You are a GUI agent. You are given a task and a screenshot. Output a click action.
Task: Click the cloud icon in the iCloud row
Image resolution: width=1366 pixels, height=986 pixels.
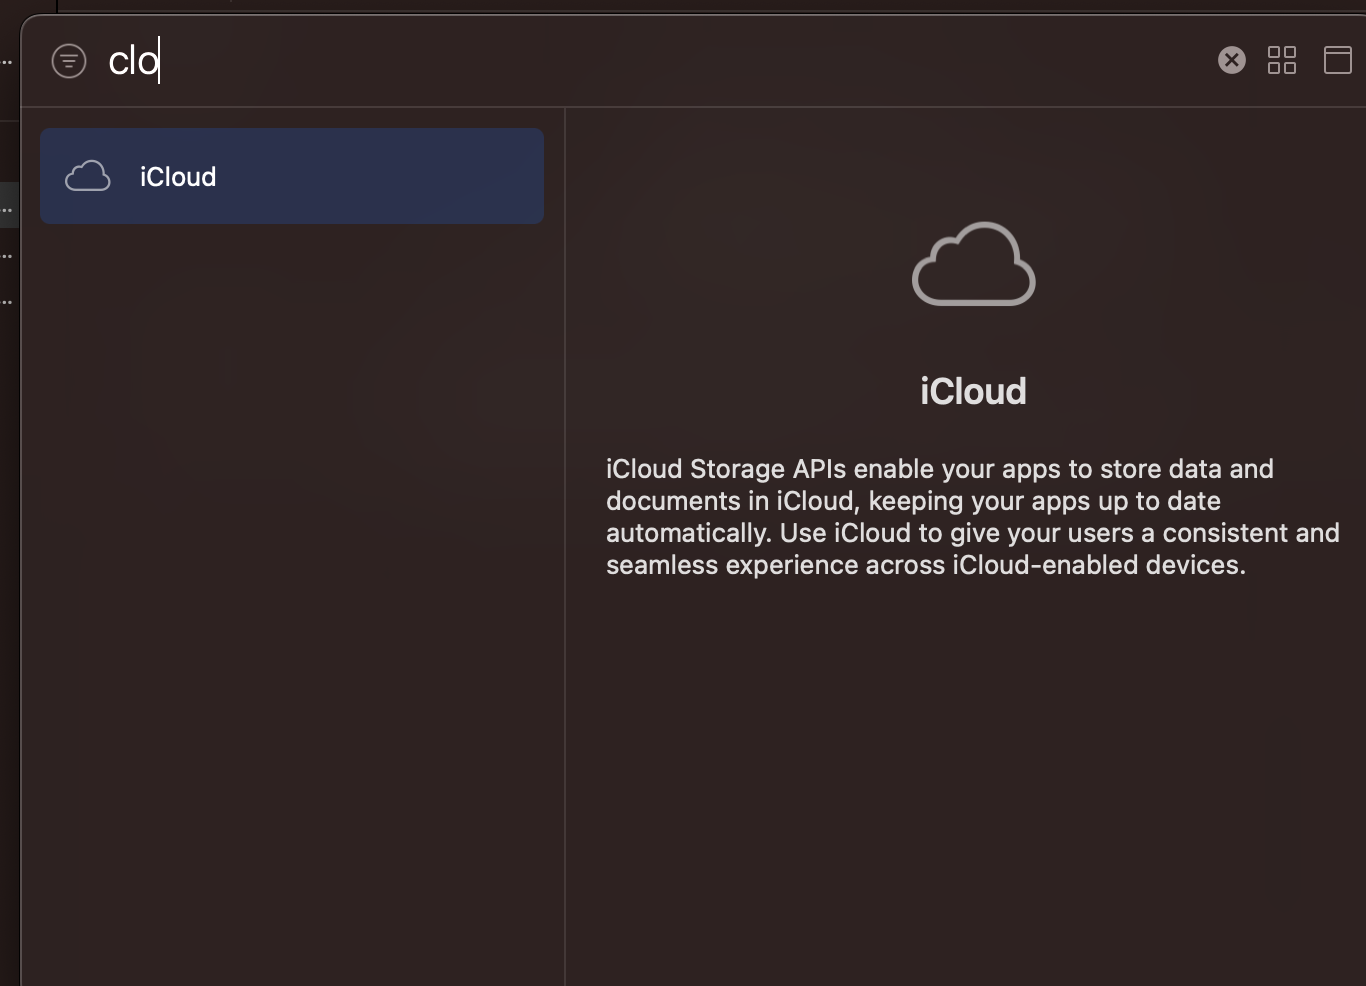coord(88,176)
